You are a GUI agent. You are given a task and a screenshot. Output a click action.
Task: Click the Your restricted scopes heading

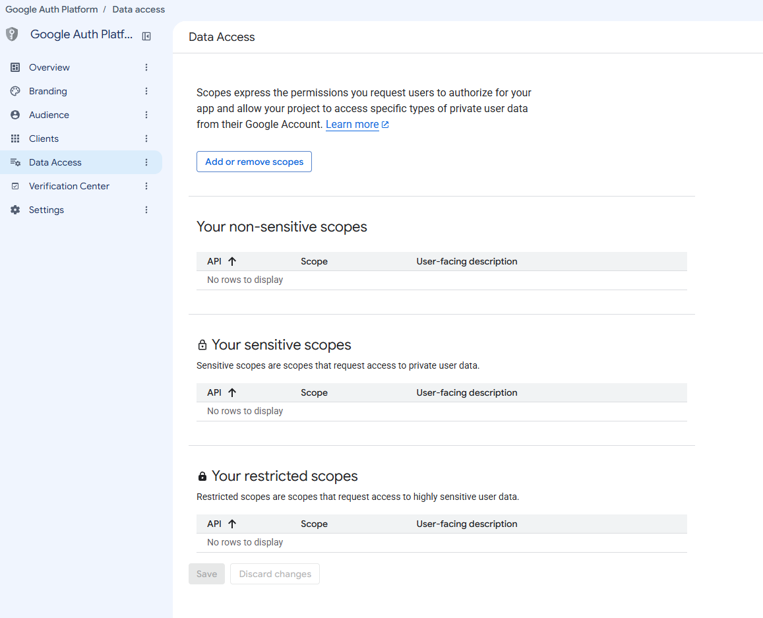pos(285,476)
